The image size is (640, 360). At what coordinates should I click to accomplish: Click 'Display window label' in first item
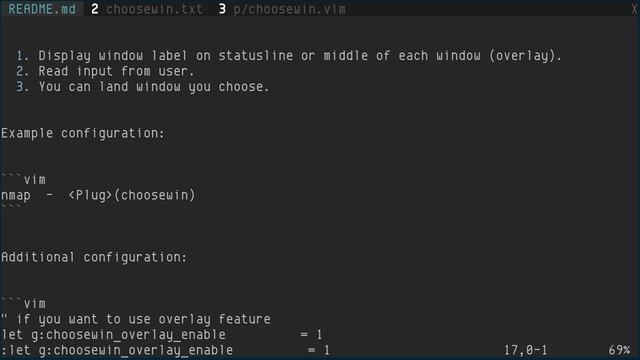[x=113, y=56]
